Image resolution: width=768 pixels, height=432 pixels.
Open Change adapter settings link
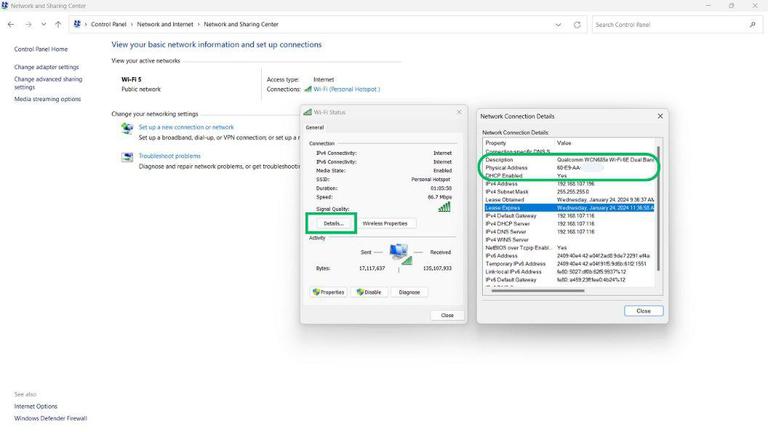pyautogui.click(x=47, y=67)
